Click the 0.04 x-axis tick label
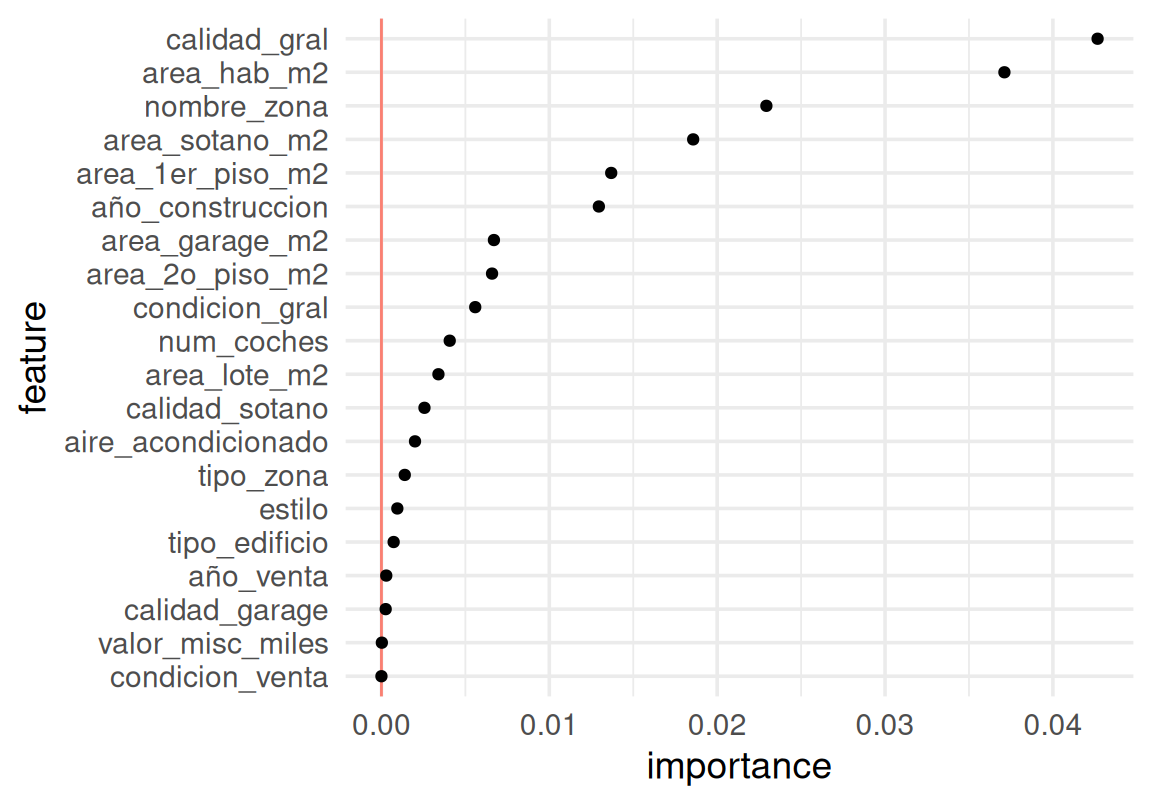1152x806 pixels. pos(1052,722)
